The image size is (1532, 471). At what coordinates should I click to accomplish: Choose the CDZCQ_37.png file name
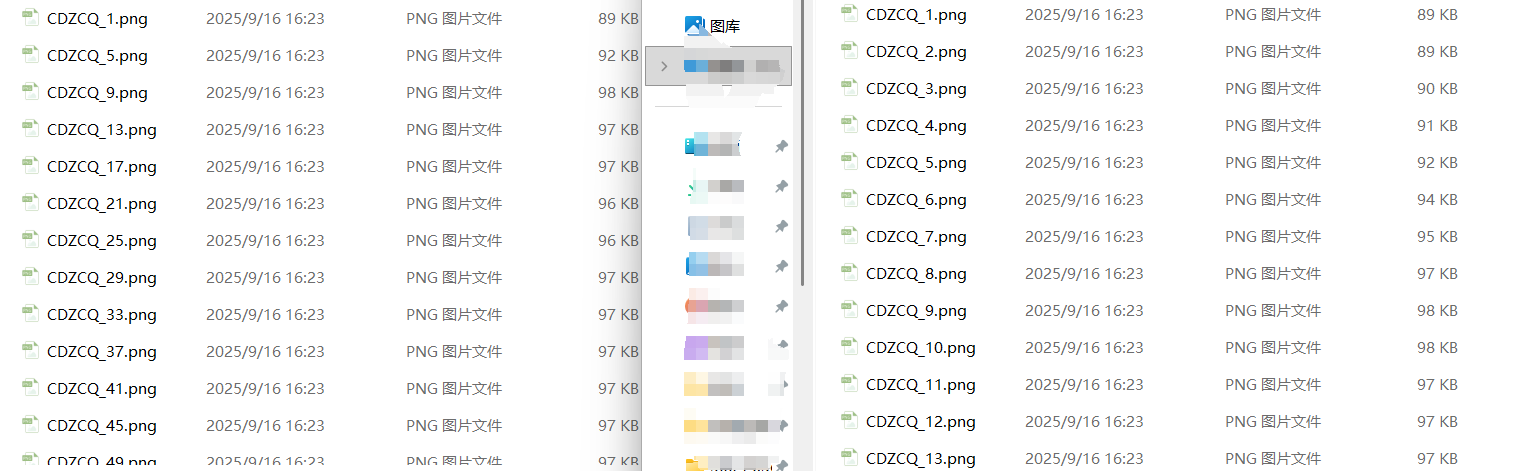(x=102, y=351)
